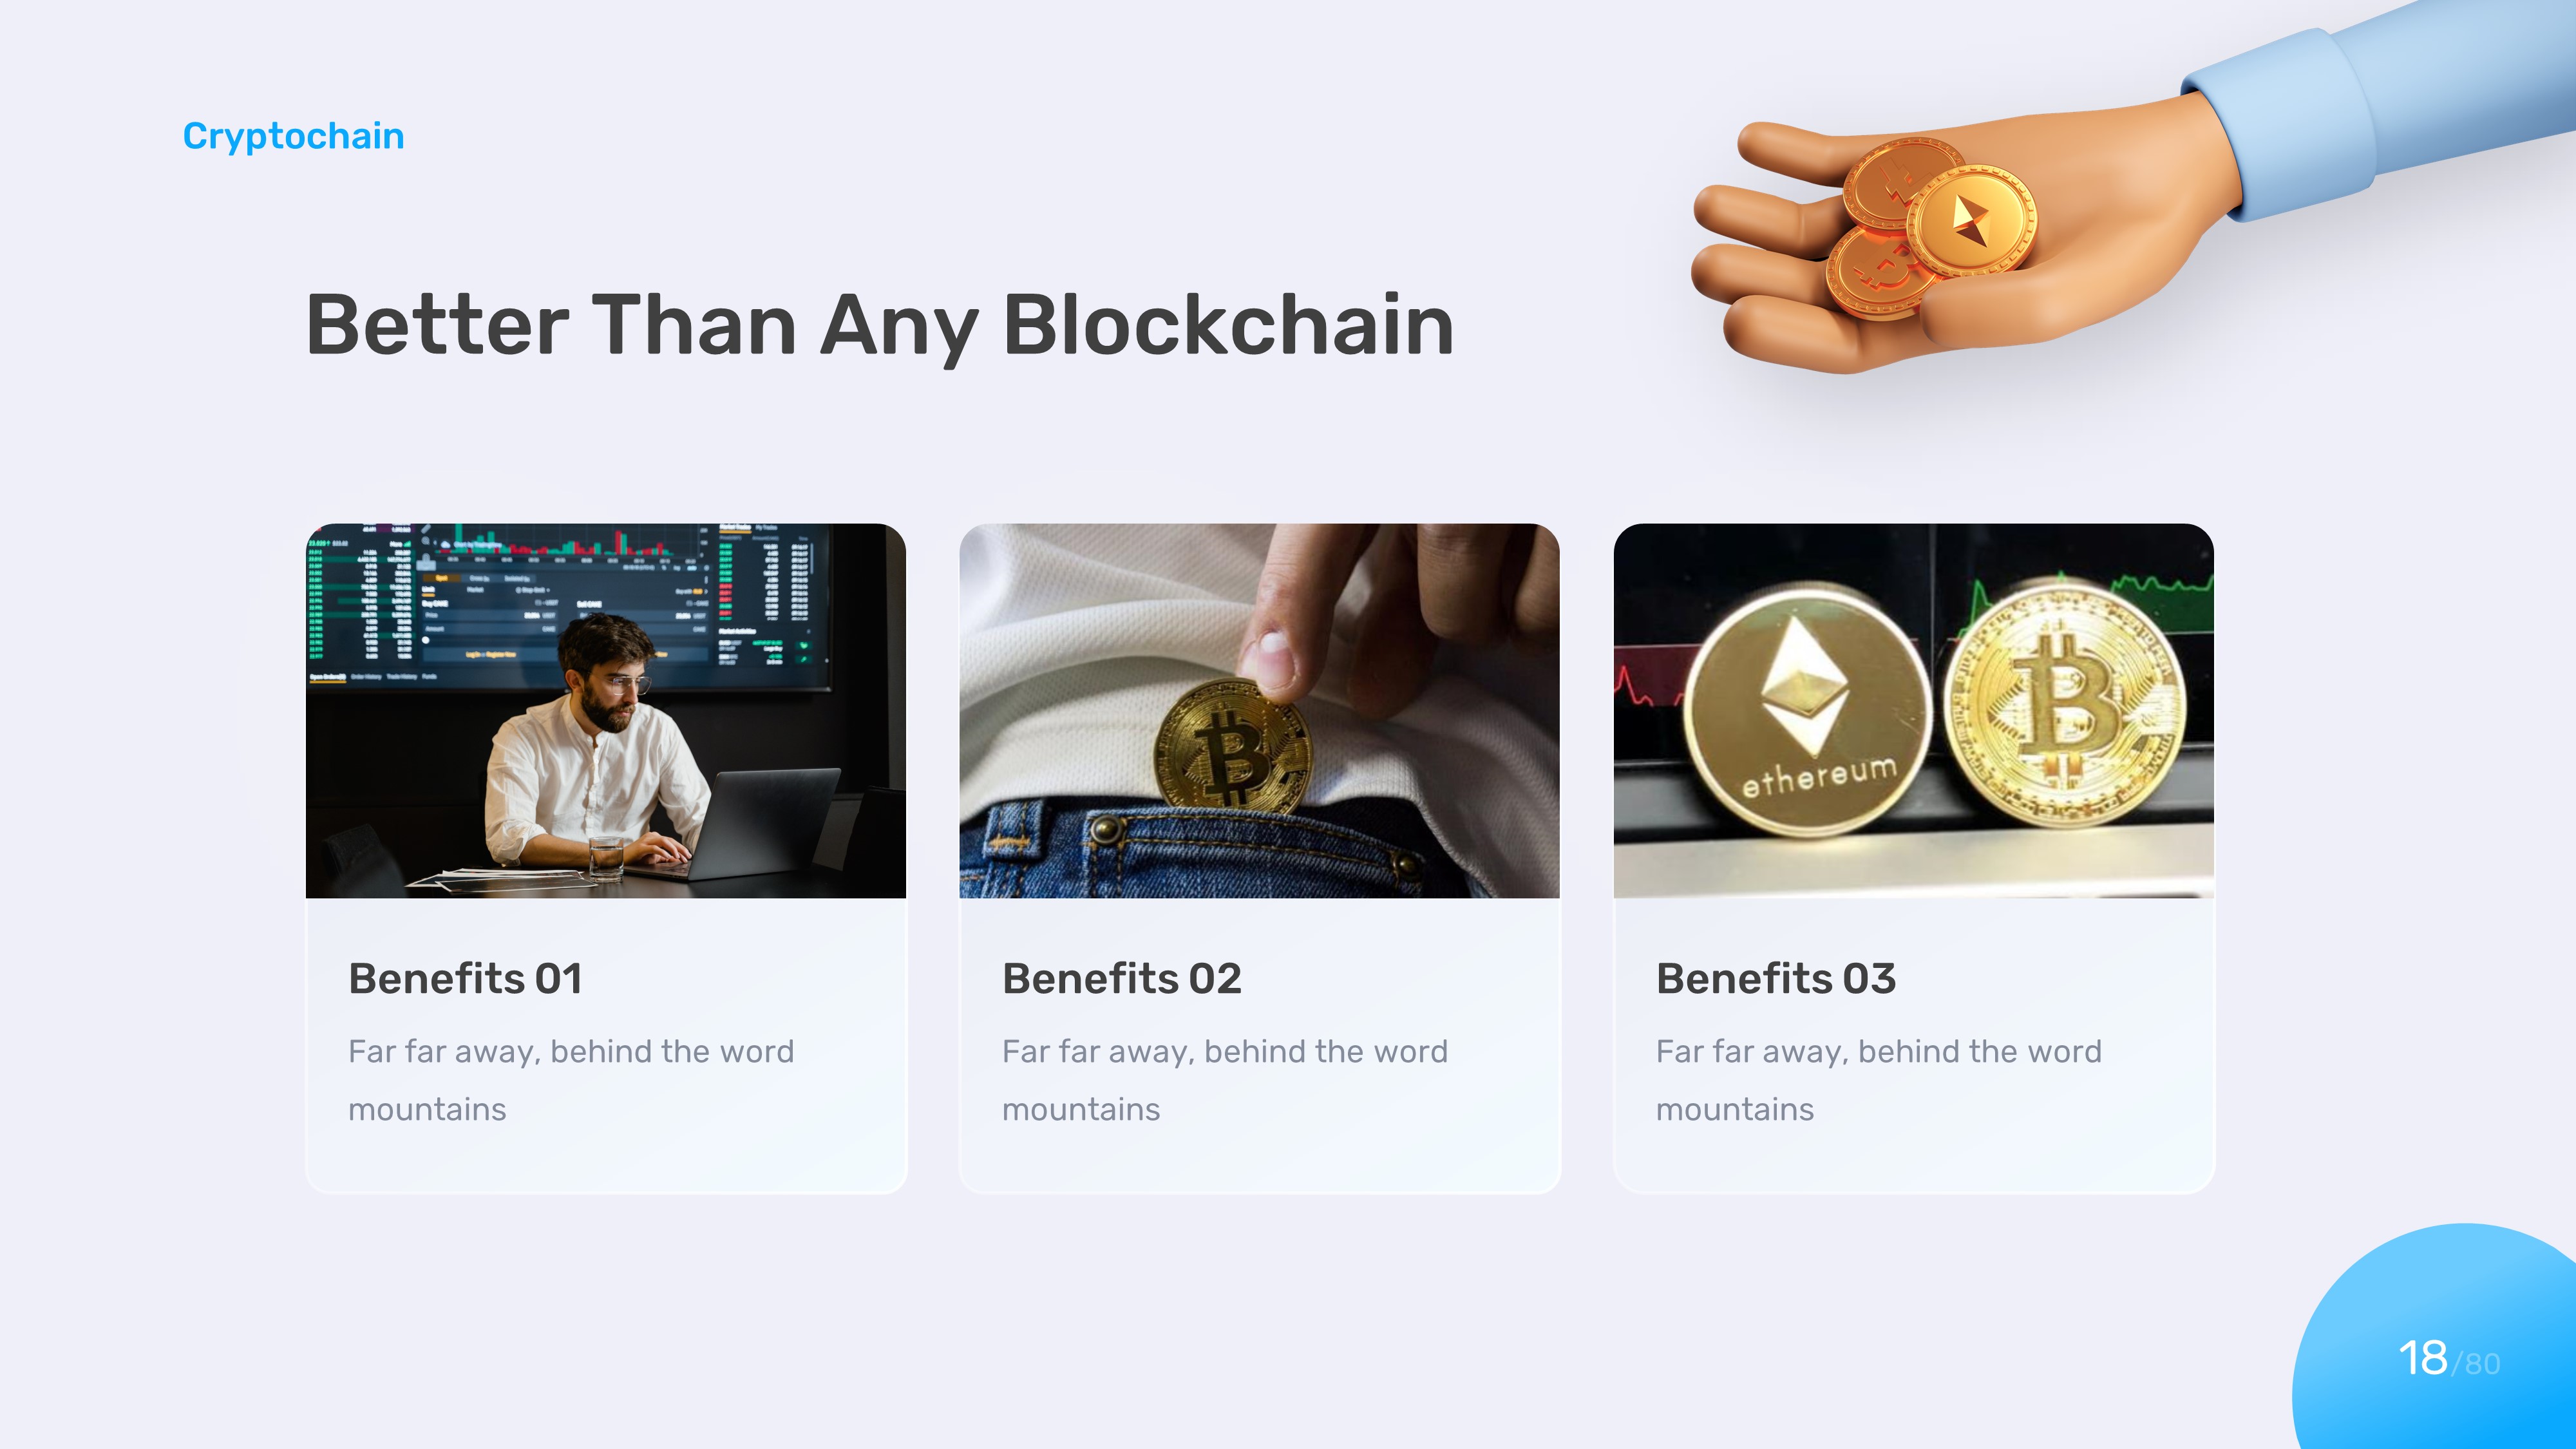Click the description text under Benefits 03
Viewport: 2576px width, 1449px height.
(x=1878, y=1080)
